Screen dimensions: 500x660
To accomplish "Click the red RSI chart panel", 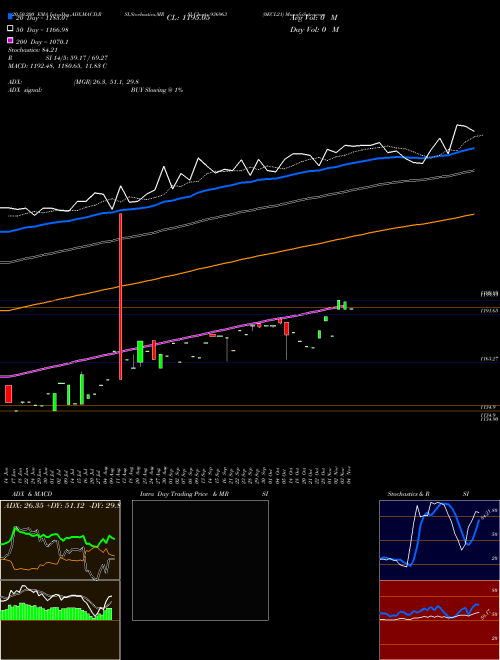I will (439, 620).
